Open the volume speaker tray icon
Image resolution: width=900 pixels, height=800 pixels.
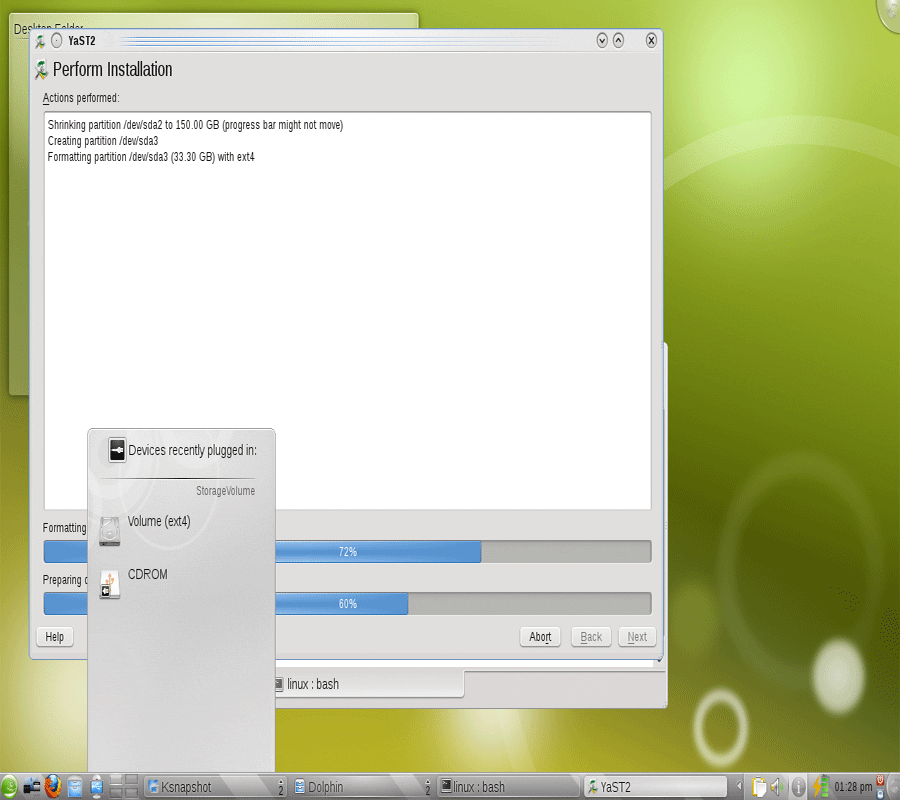[777, 787]
